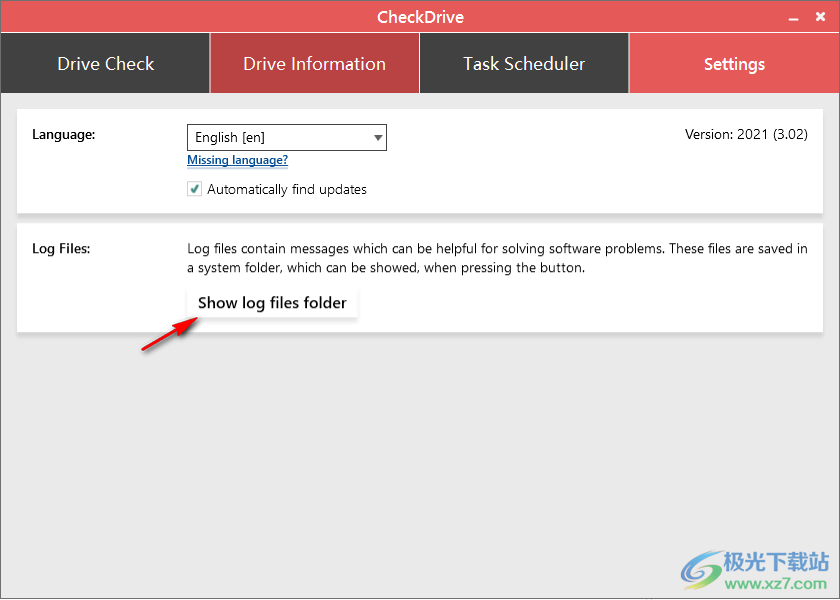Close the CheckDrive window
This screenshot has width=840, height=600.
(x=820, y=17)
